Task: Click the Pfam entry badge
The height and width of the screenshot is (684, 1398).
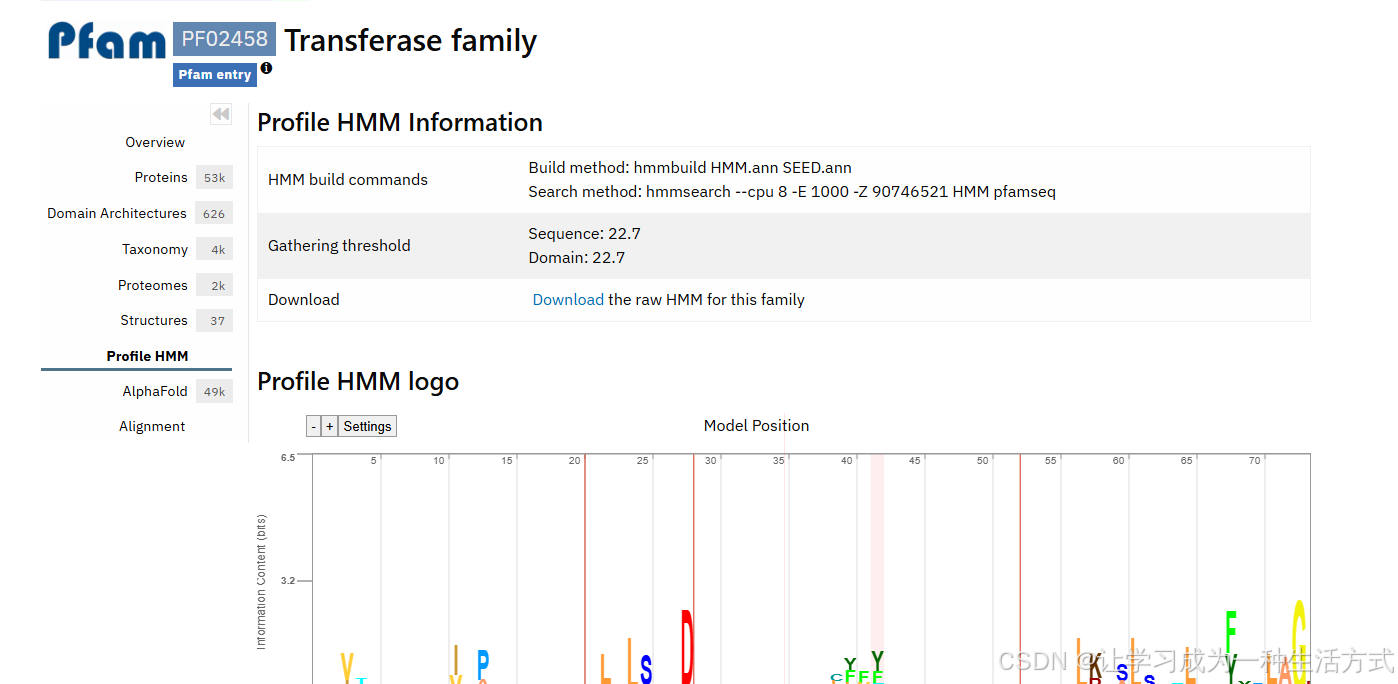Action: [215, 75]
